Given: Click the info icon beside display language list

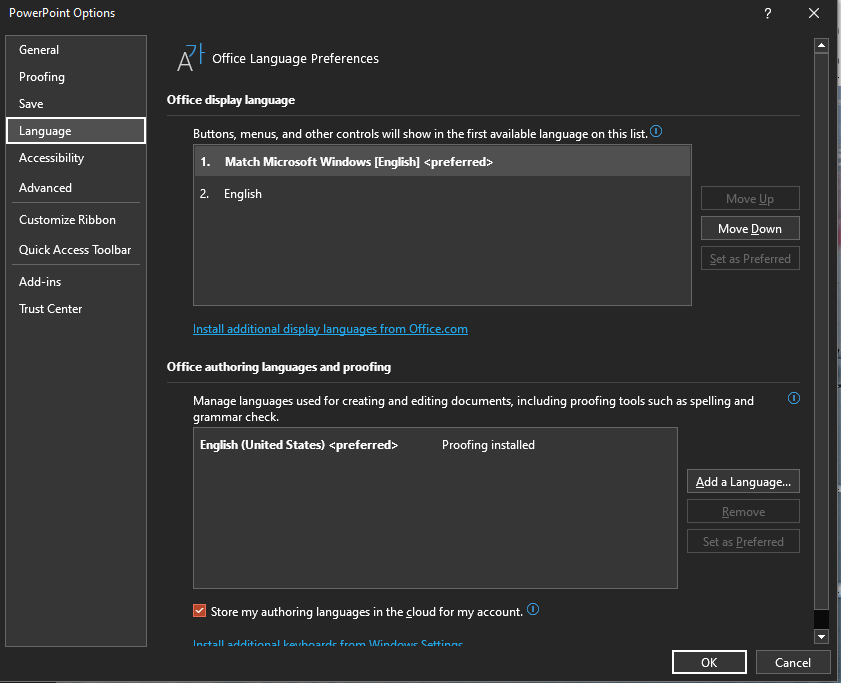Looking at the screenshot, I should (655, 131).
